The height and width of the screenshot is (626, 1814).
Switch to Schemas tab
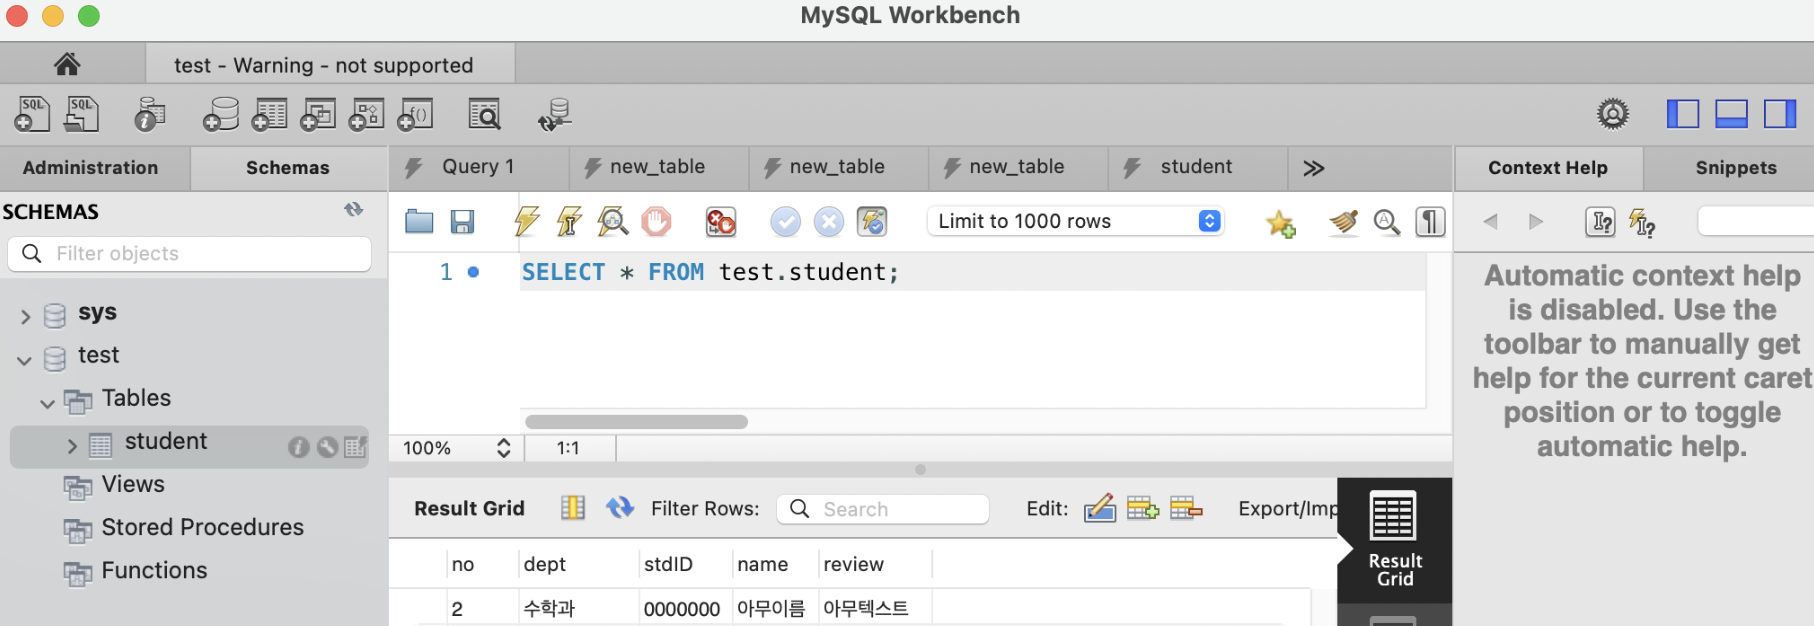[x=288, y=168]
